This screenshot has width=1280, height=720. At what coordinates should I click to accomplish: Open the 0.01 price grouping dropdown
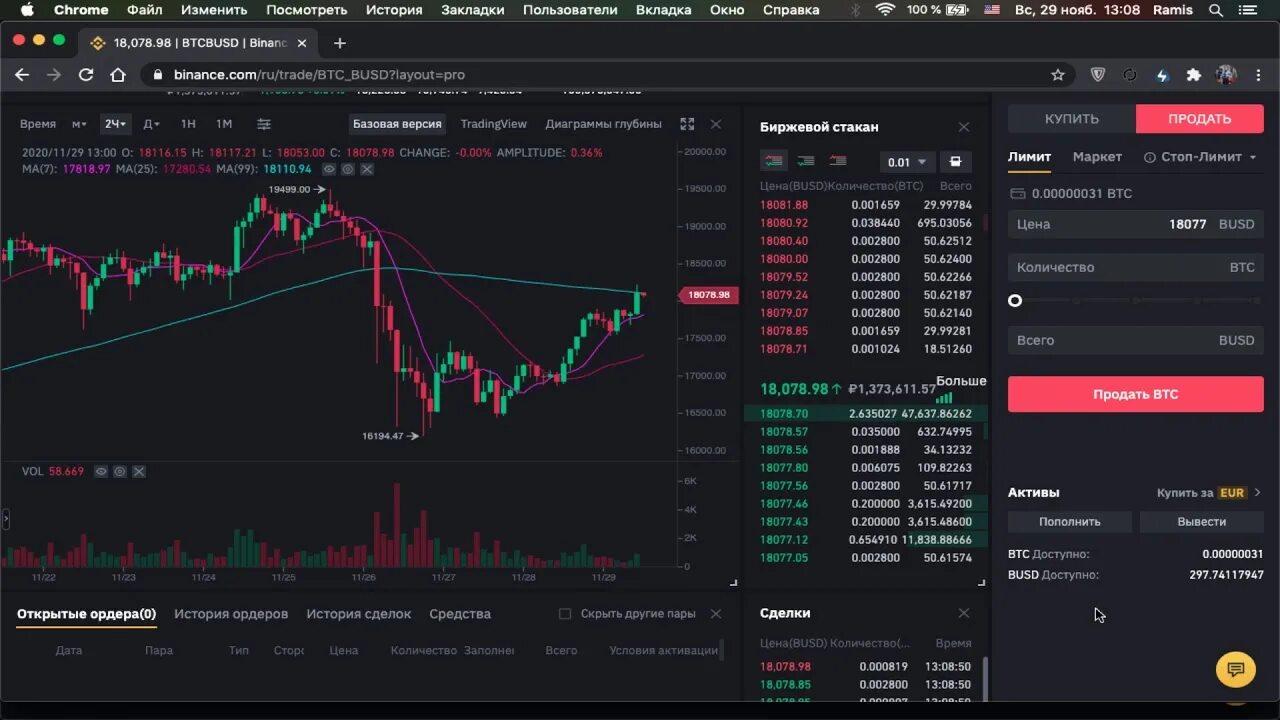[905, 161]
